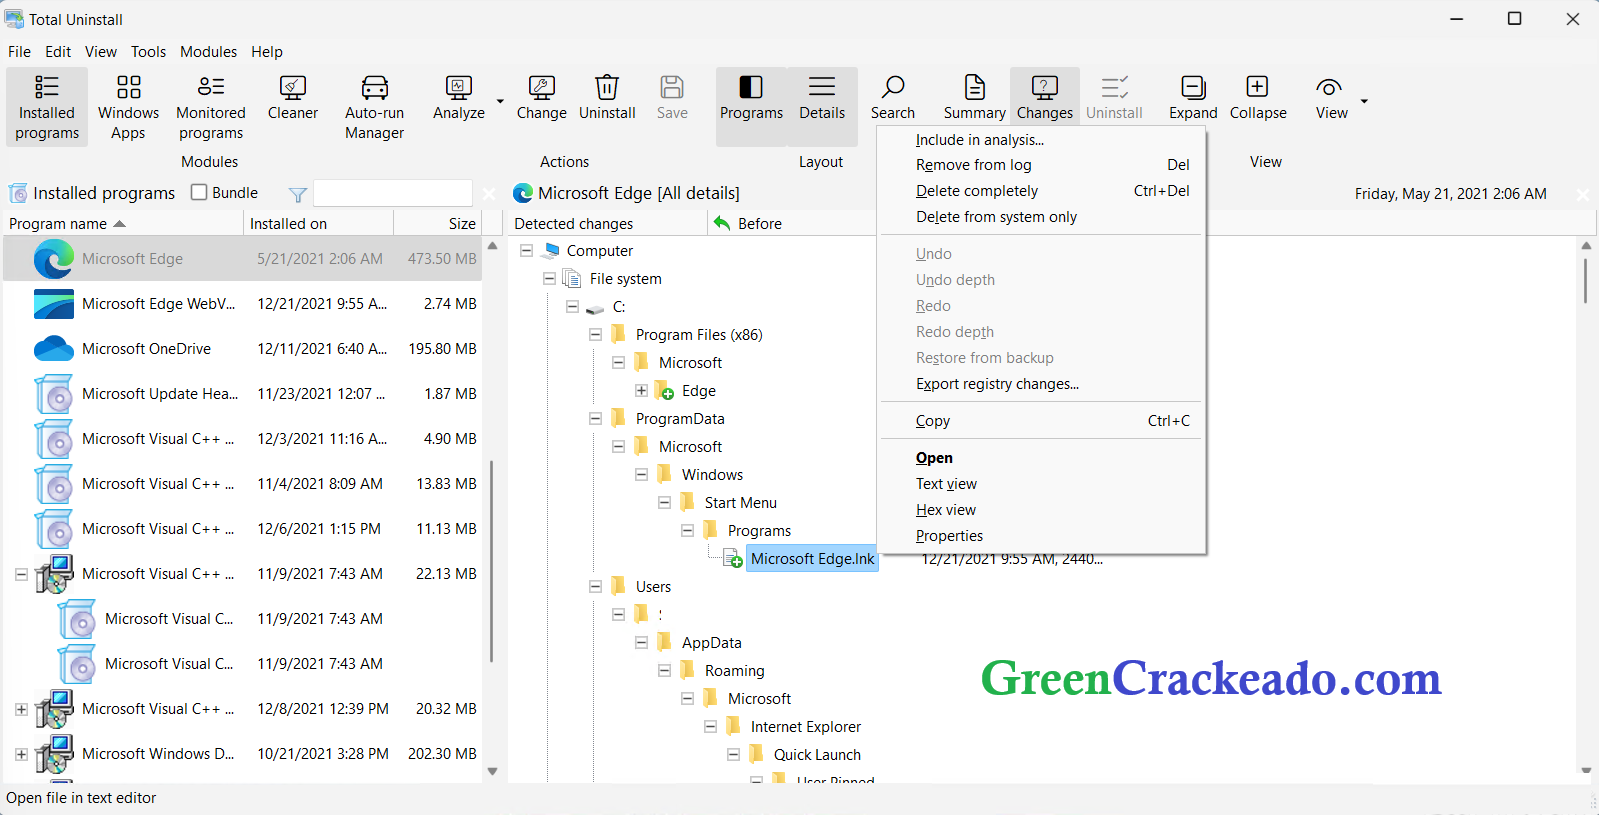Open the Modules menu
This screenshot has height=815, width=1599.
(208, 52)
